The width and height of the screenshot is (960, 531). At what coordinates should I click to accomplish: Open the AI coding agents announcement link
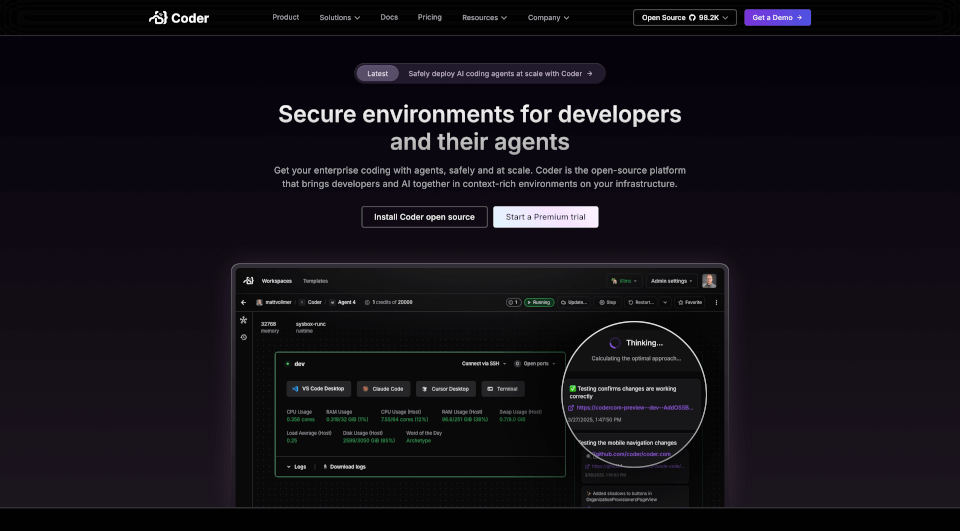coord(500,73)
